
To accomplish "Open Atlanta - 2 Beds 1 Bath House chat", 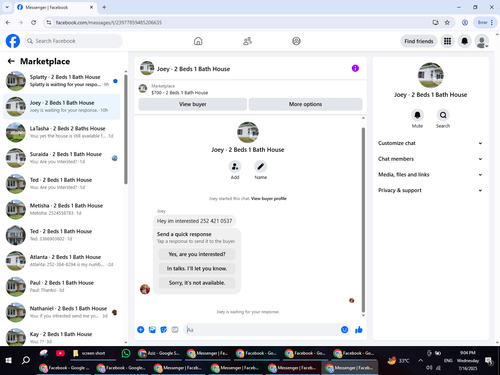I will (62, 260).
